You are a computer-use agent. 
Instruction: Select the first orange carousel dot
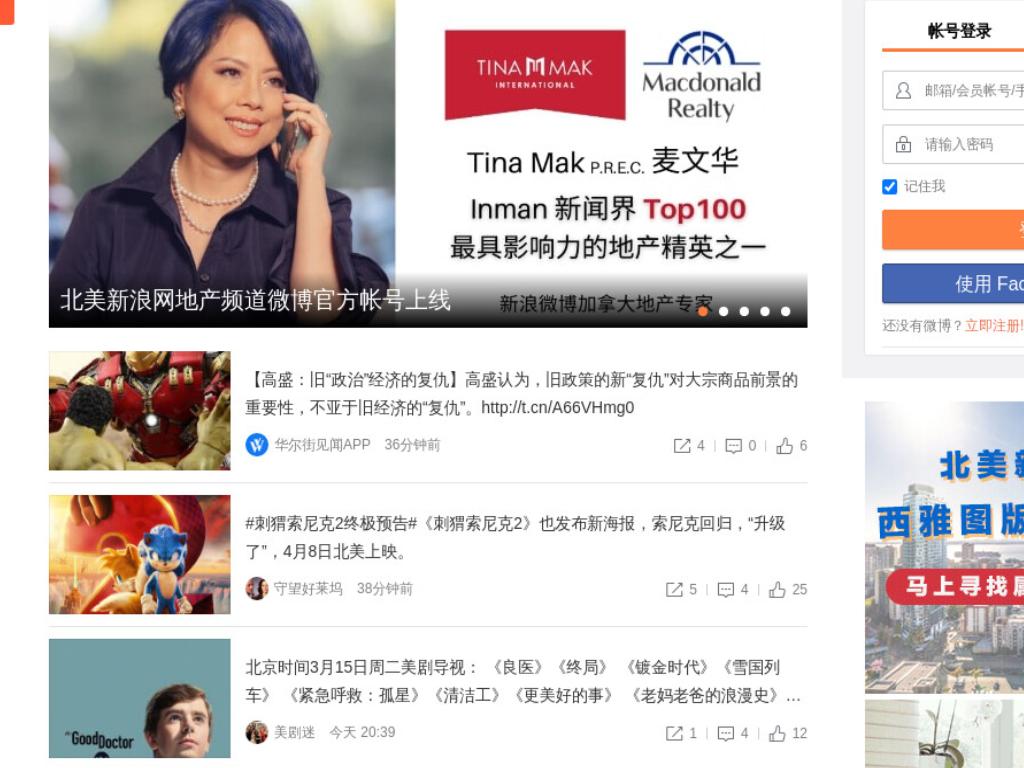pyautogui.click(x=703, y=312)
